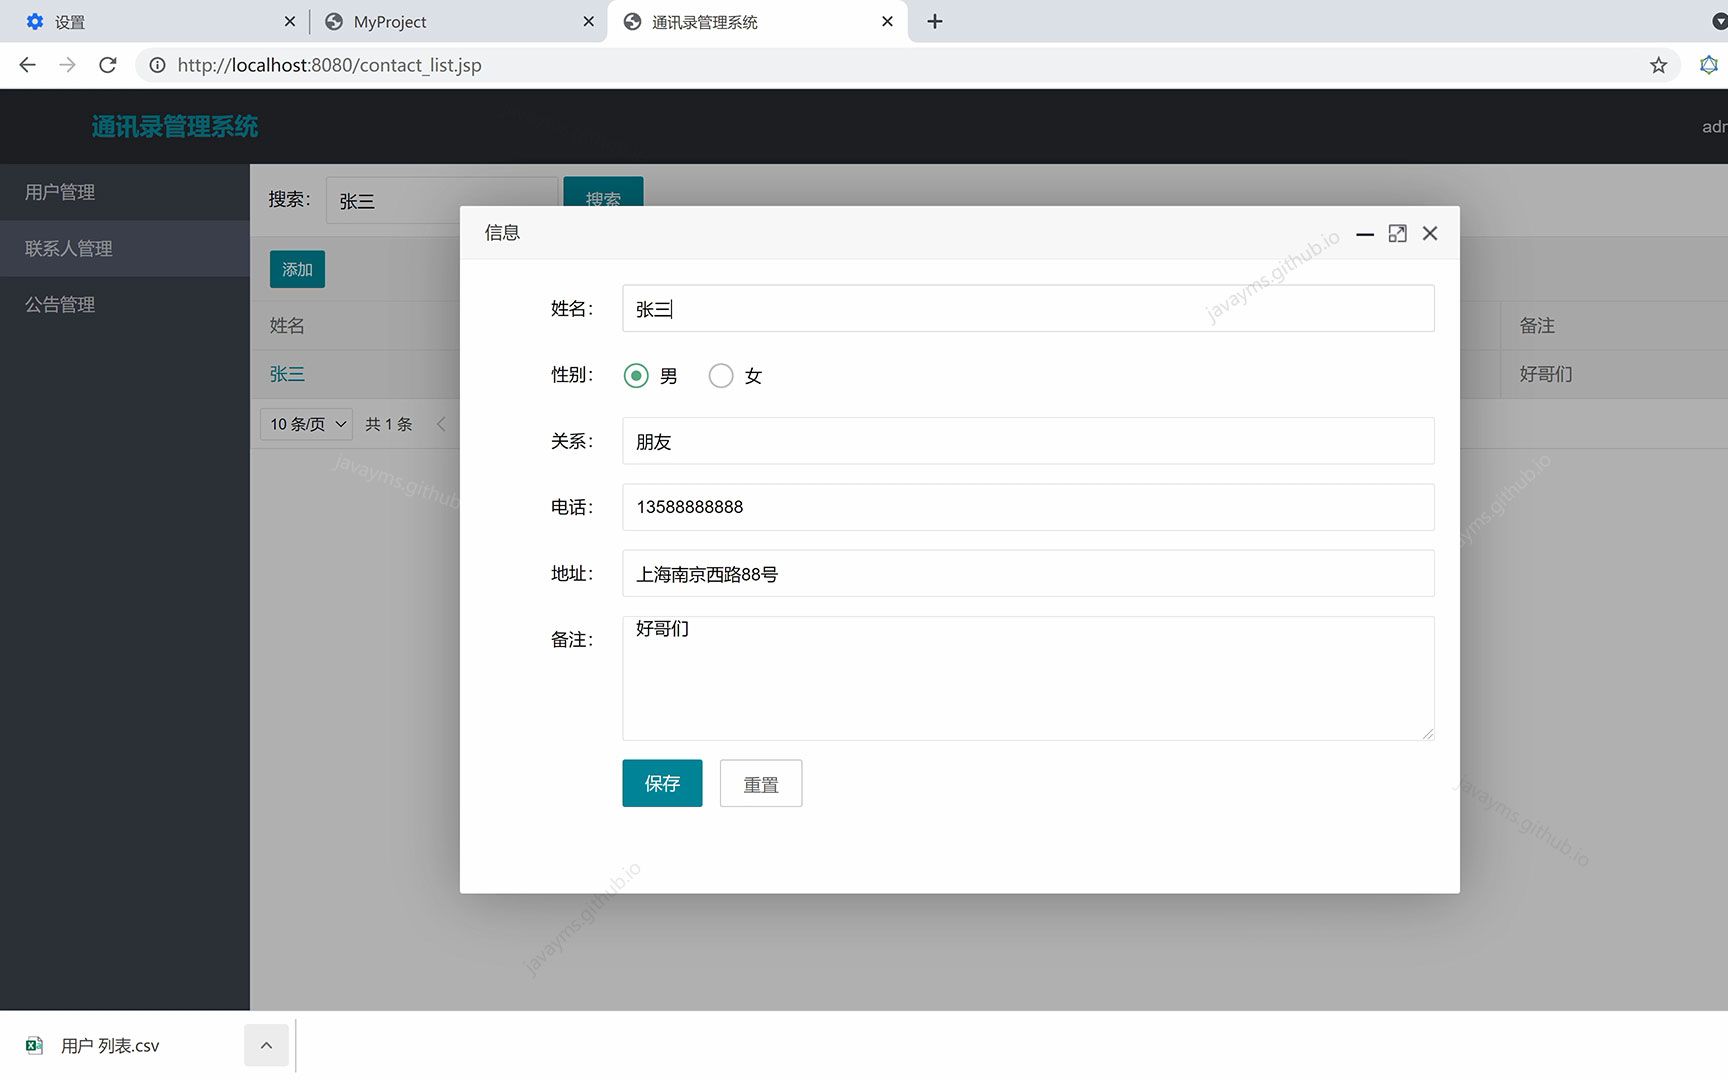This screenshot has width=1728, height=1080.
Task: Open the 张三 contact link in table
Action: coord(287,374)
